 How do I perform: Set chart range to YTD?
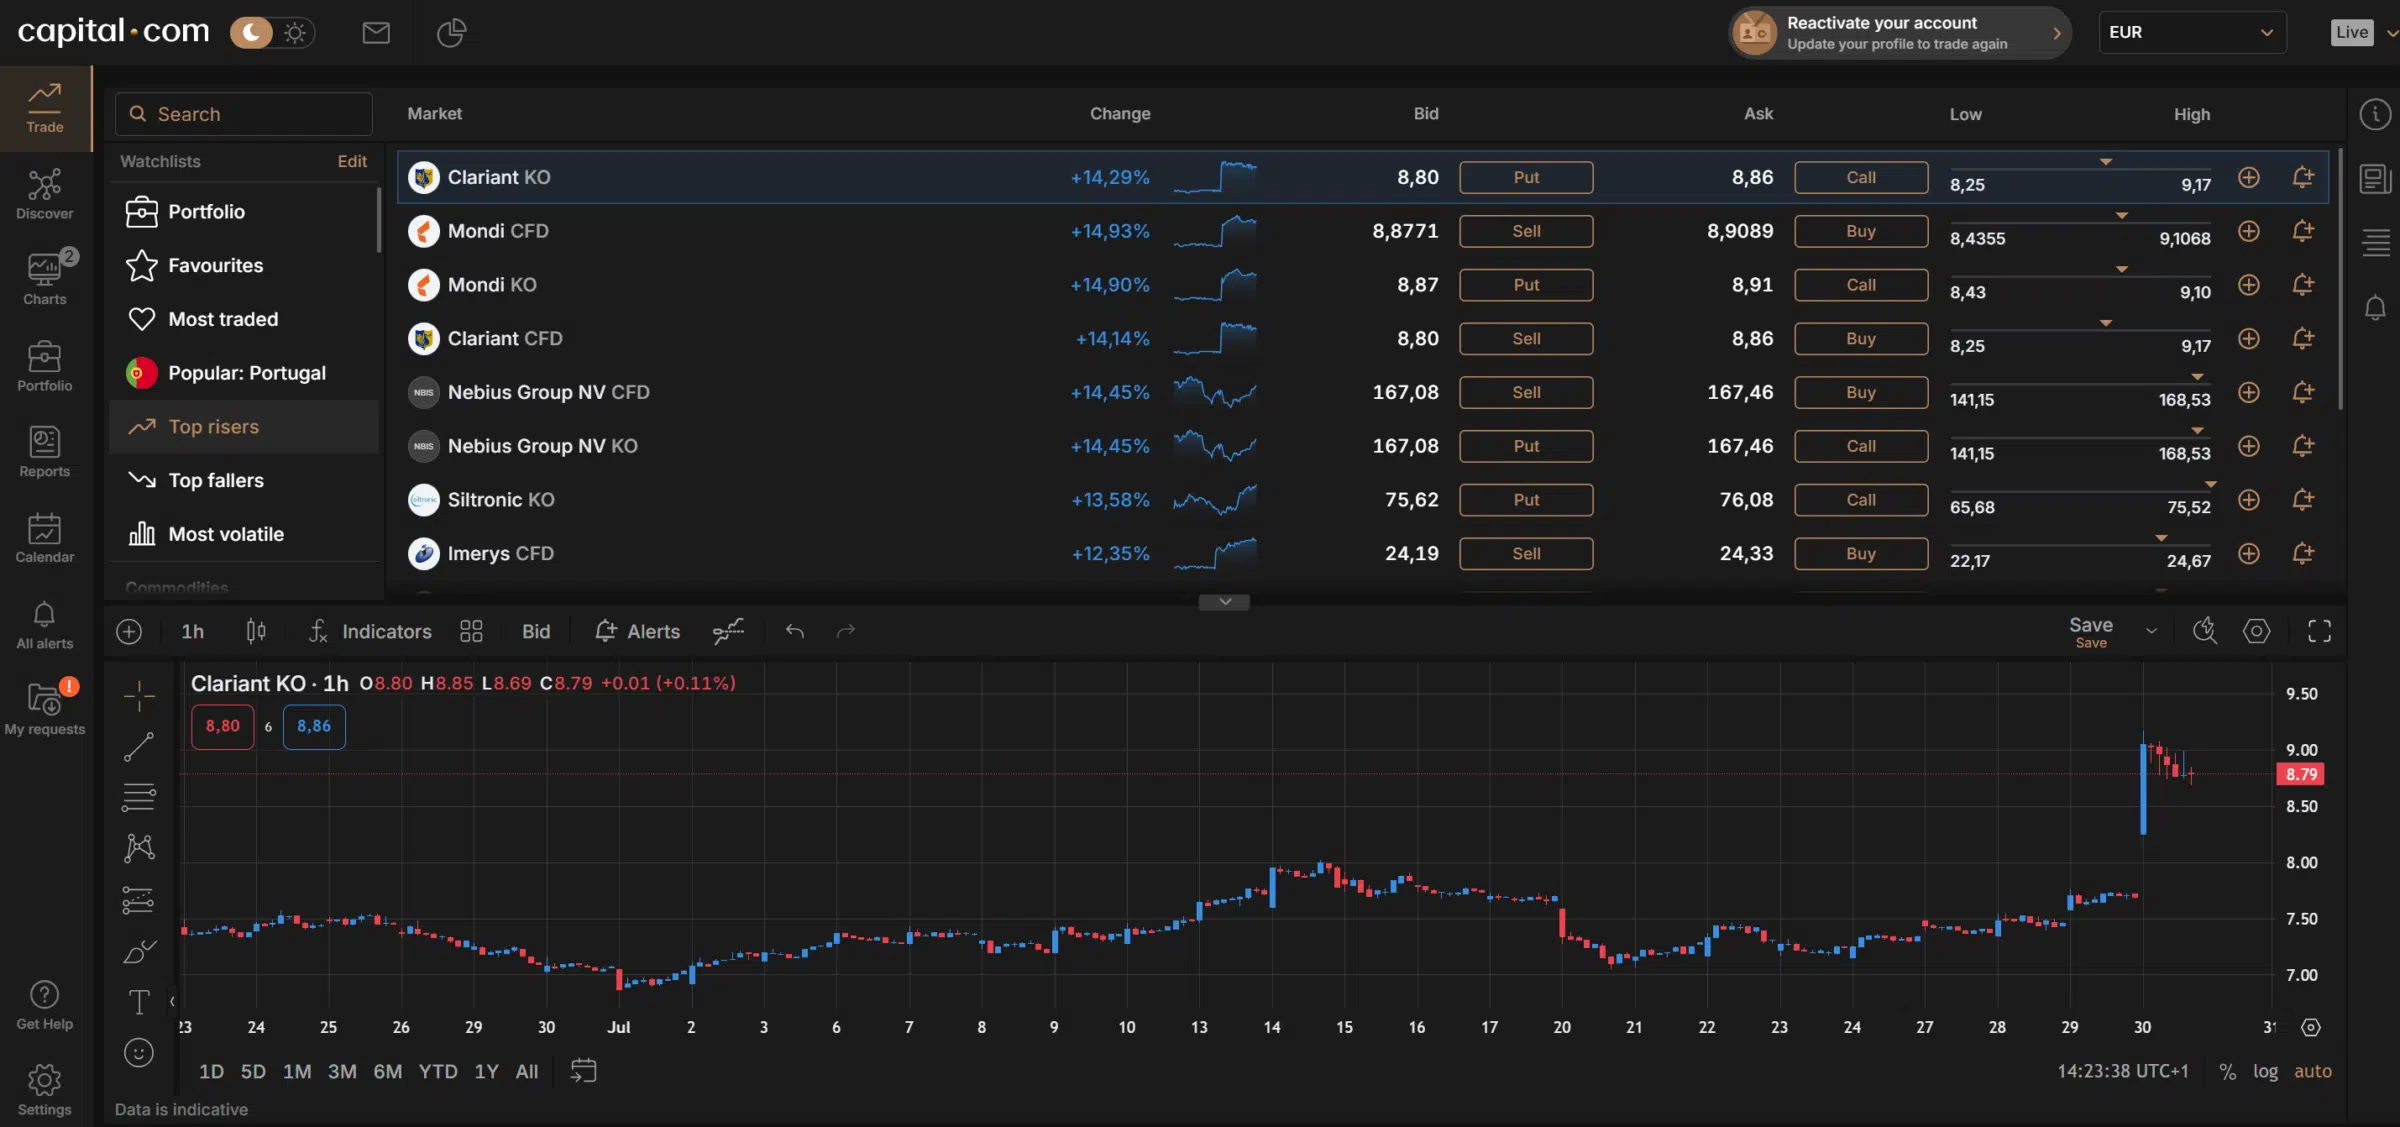438,1072
